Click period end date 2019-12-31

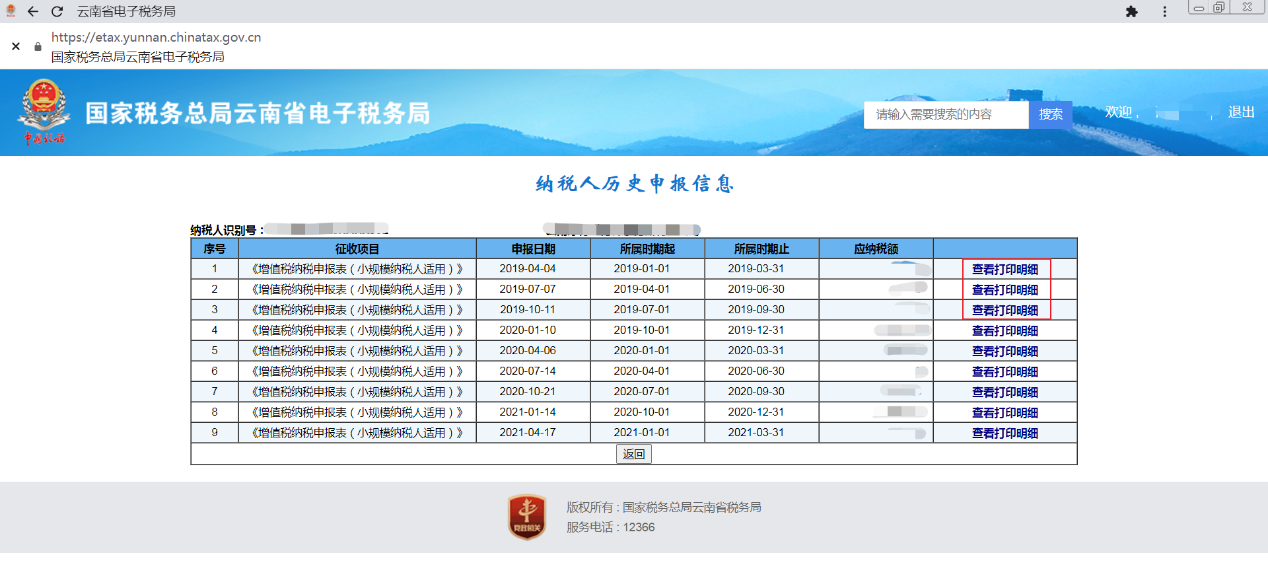756,330
